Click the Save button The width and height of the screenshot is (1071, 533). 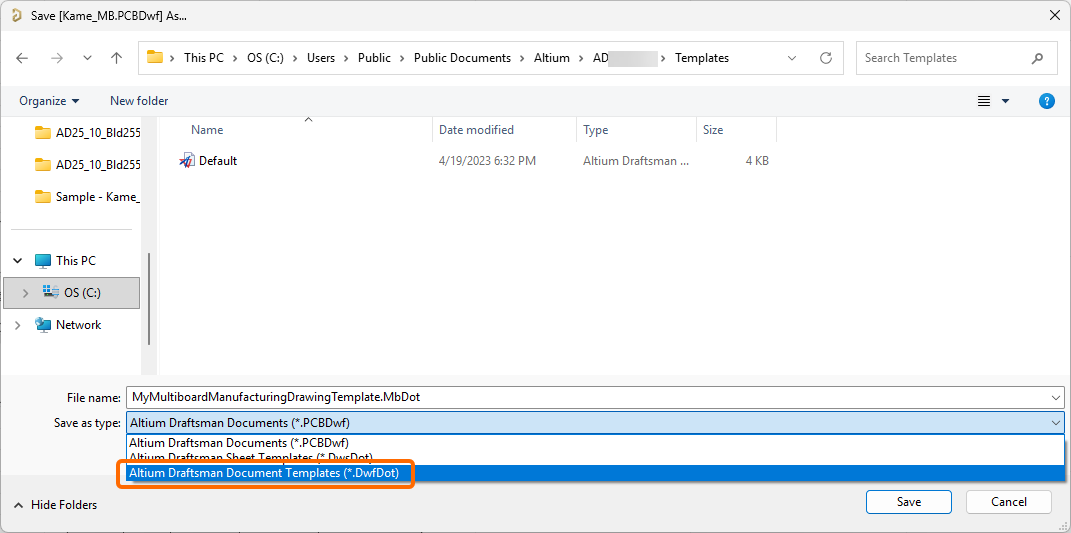click(x=908, y=502)
